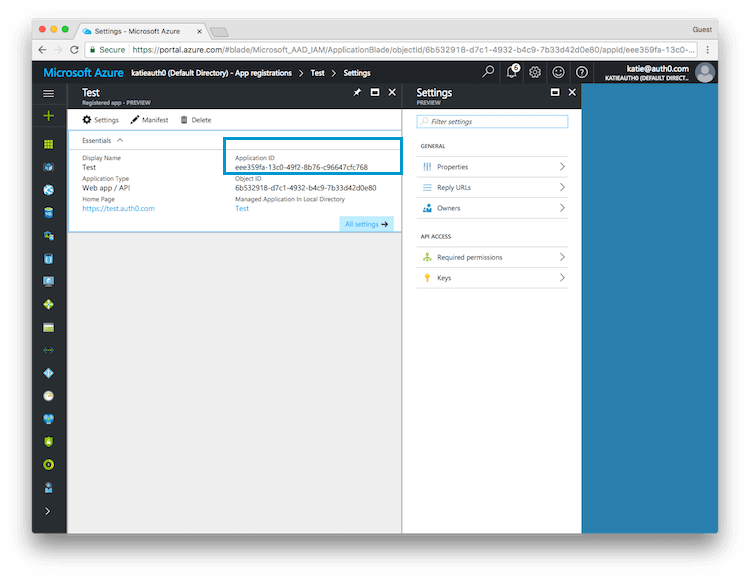Open the monitor Virtual machines sidebar icon
Image resolution: width=750 pixels, height=579 pixels.
[48, 281]
